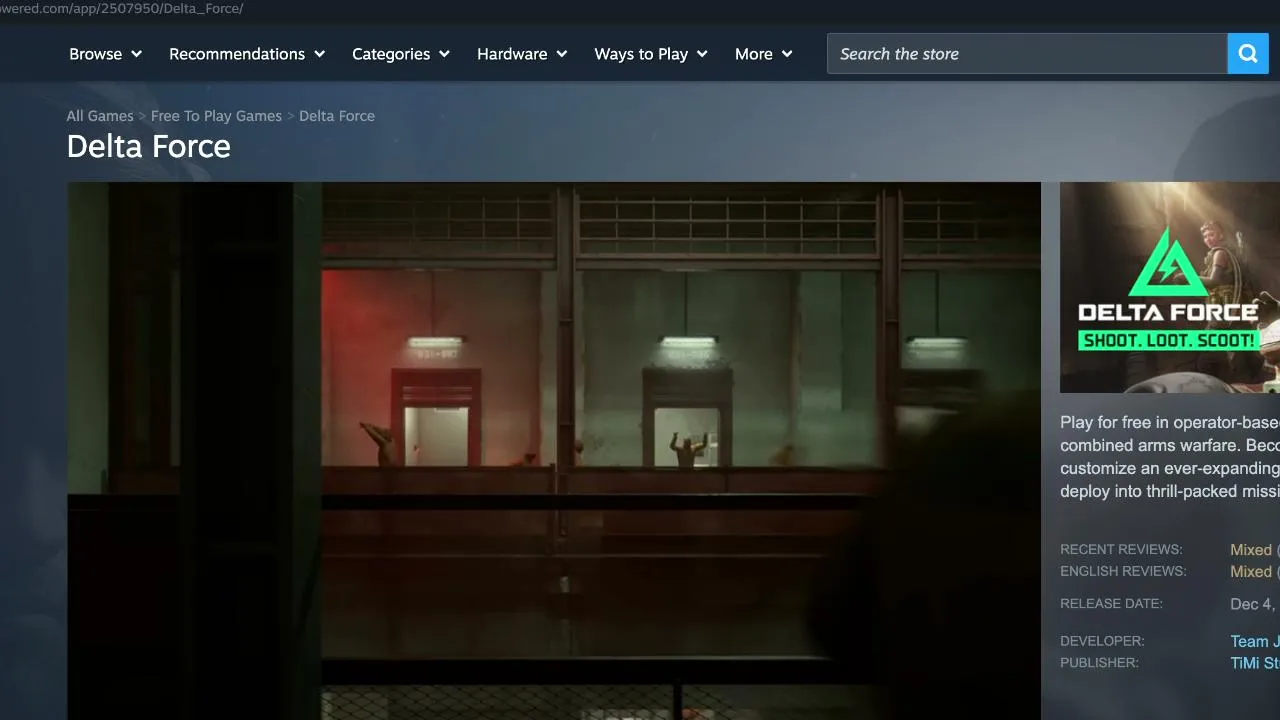Open the Recommendations menu
The height and width of the screenshot is (720, 1280).
pyautogui.click(x=247, y=54)
